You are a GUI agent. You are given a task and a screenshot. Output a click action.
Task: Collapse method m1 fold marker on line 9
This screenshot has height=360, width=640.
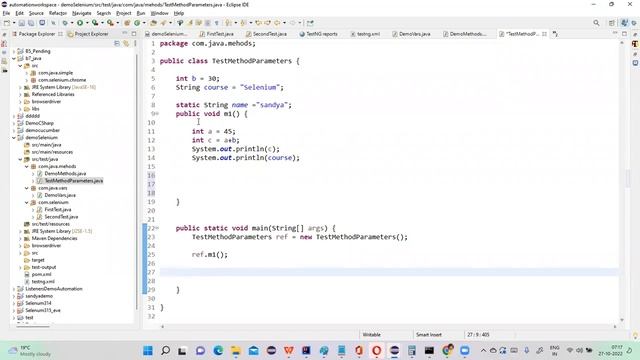pyautogui.click(x=158, y=114)
